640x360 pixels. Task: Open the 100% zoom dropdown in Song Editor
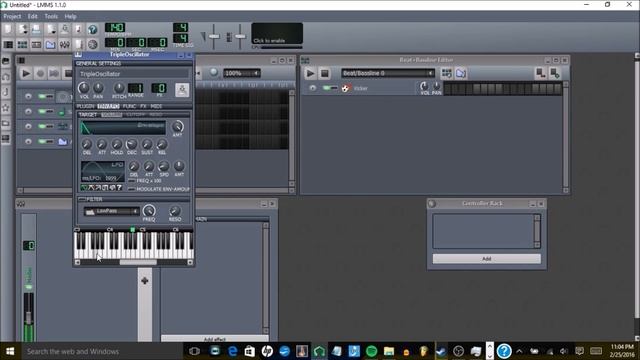(x=242, y=73)
